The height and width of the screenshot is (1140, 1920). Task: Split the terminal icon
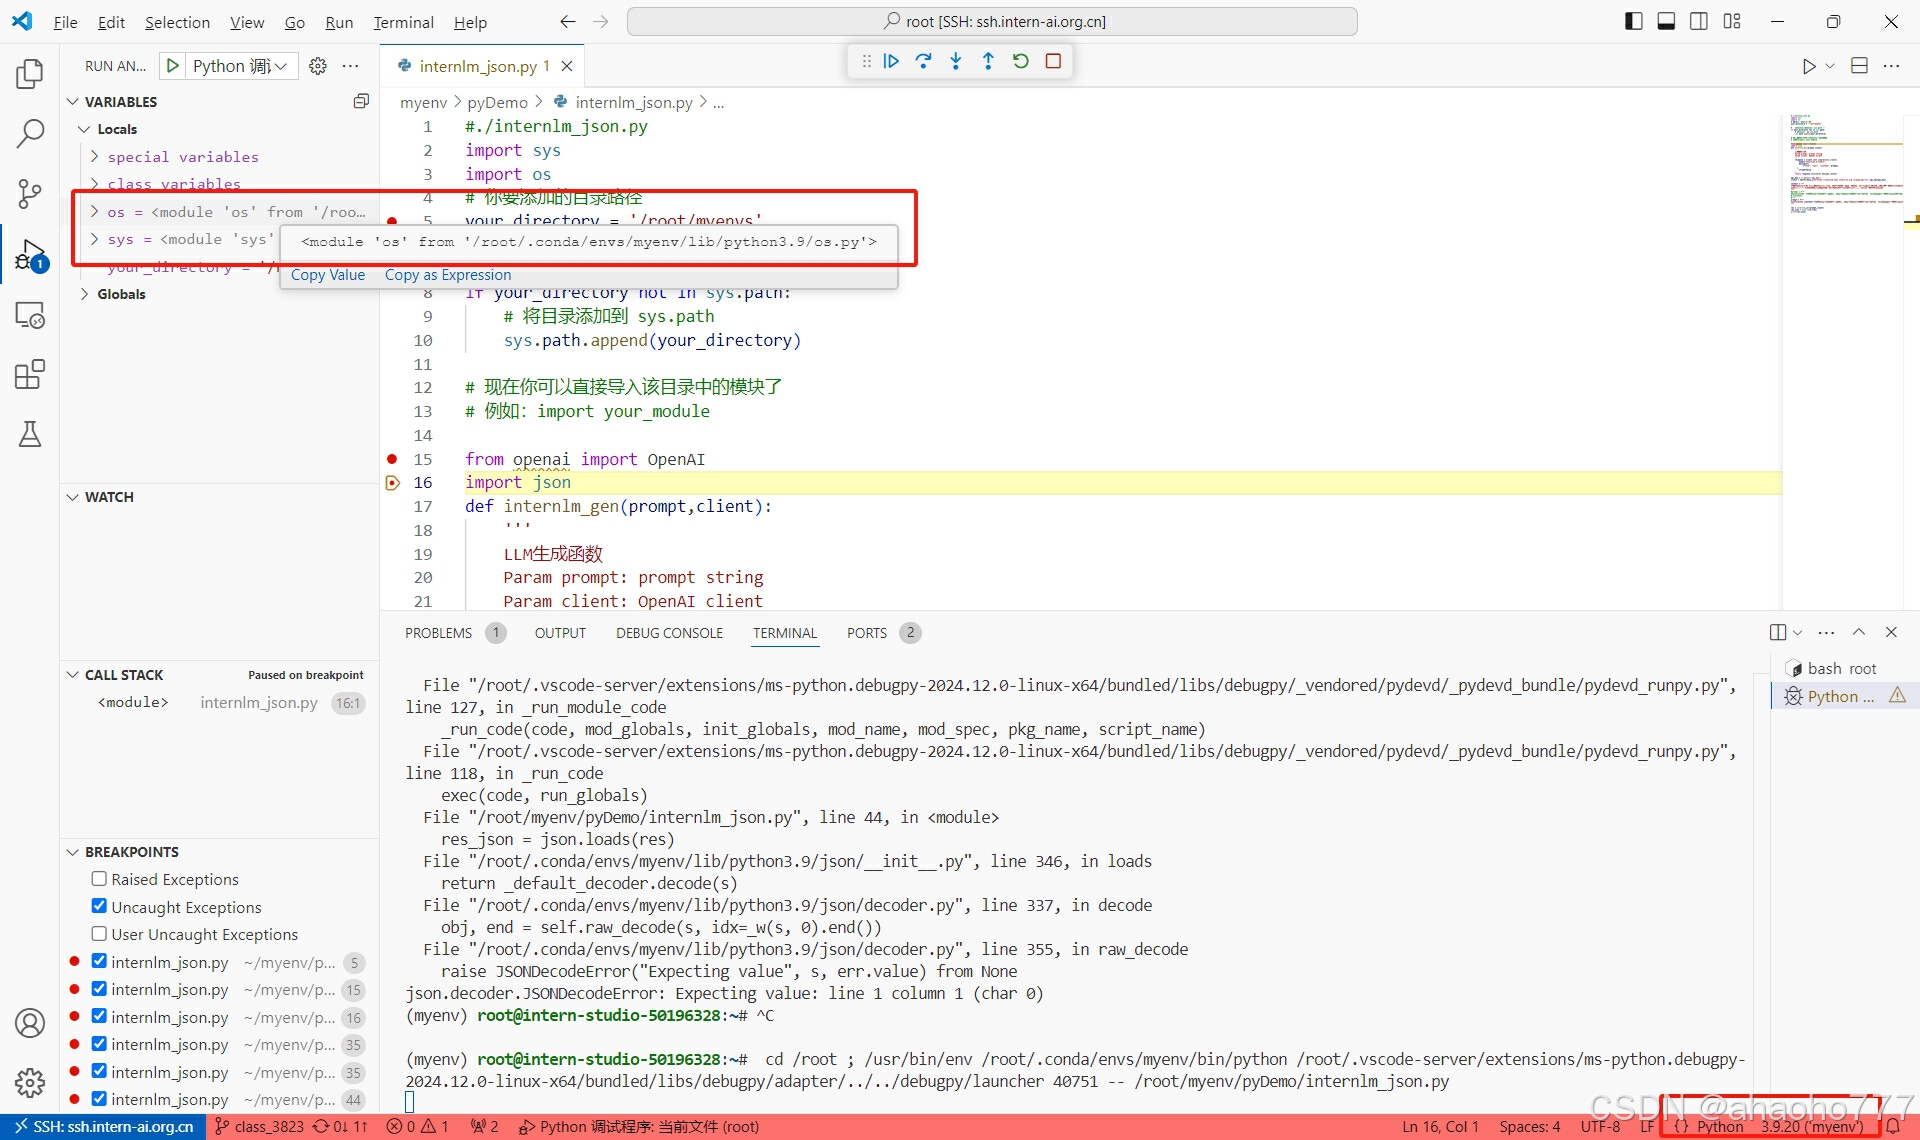click(x=1778, y=632)
